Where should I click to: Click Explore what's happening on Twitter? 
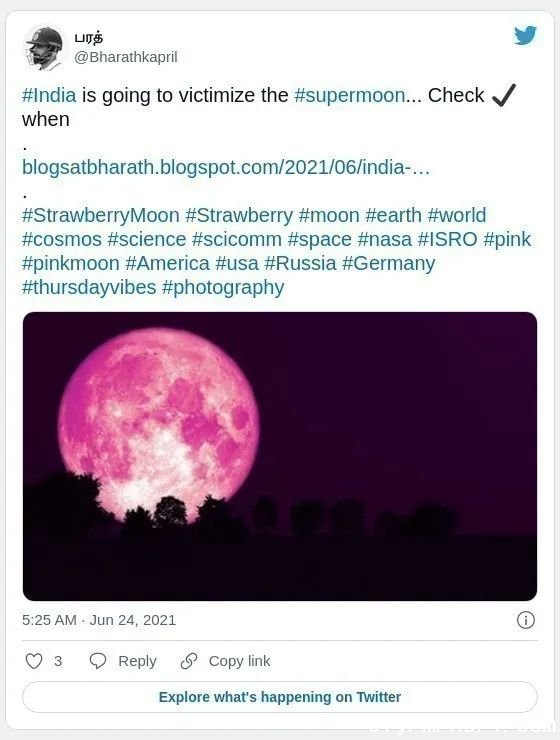tap(280, 697)
